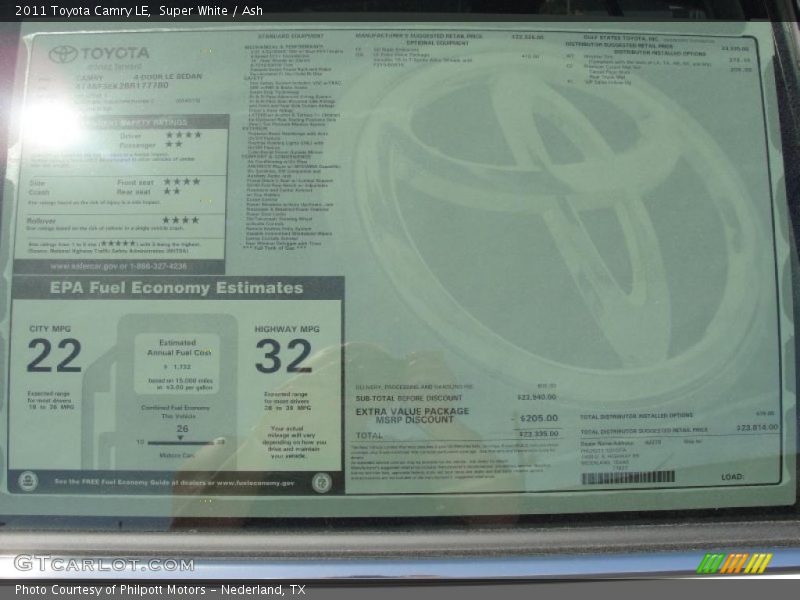Click the city MPG value 22
This screenshot has height=600, width=800.
pyautogui.click(x=54, y=356)
